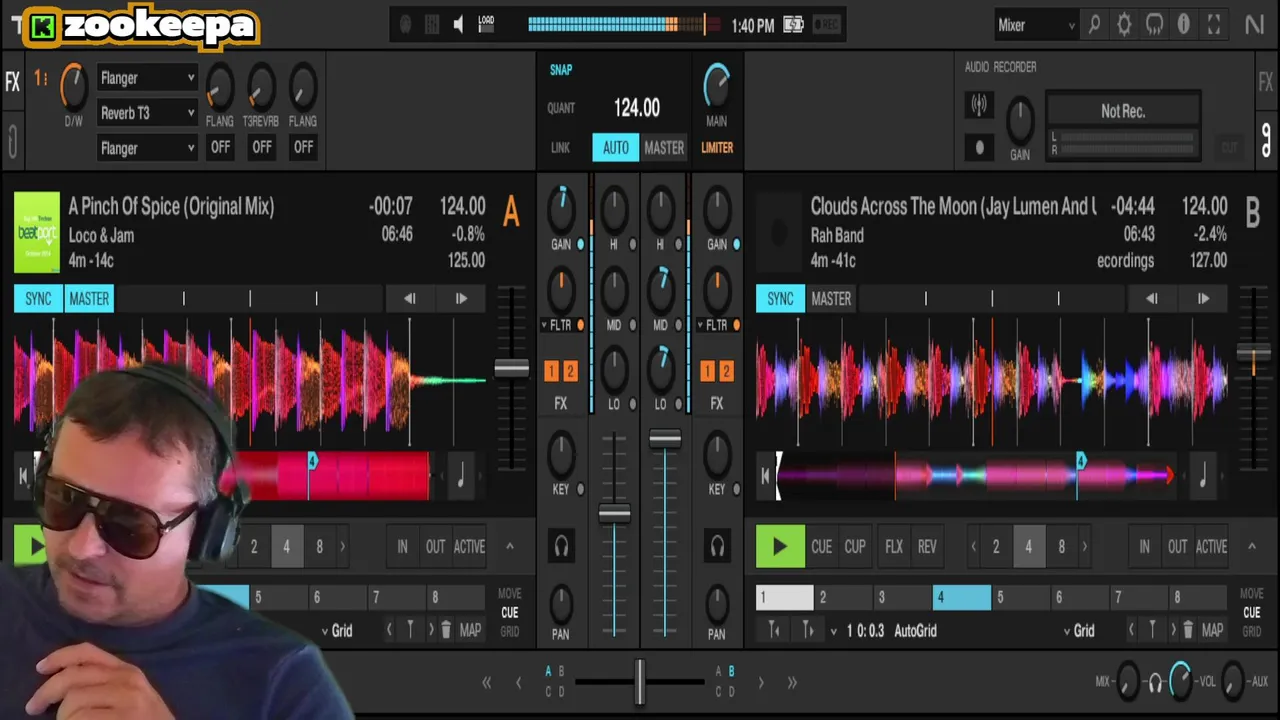1280x720 pixels.
Task: Collapse Deck A advanced panel arrow
Action: pyautogui.click(x=509, y=546)
